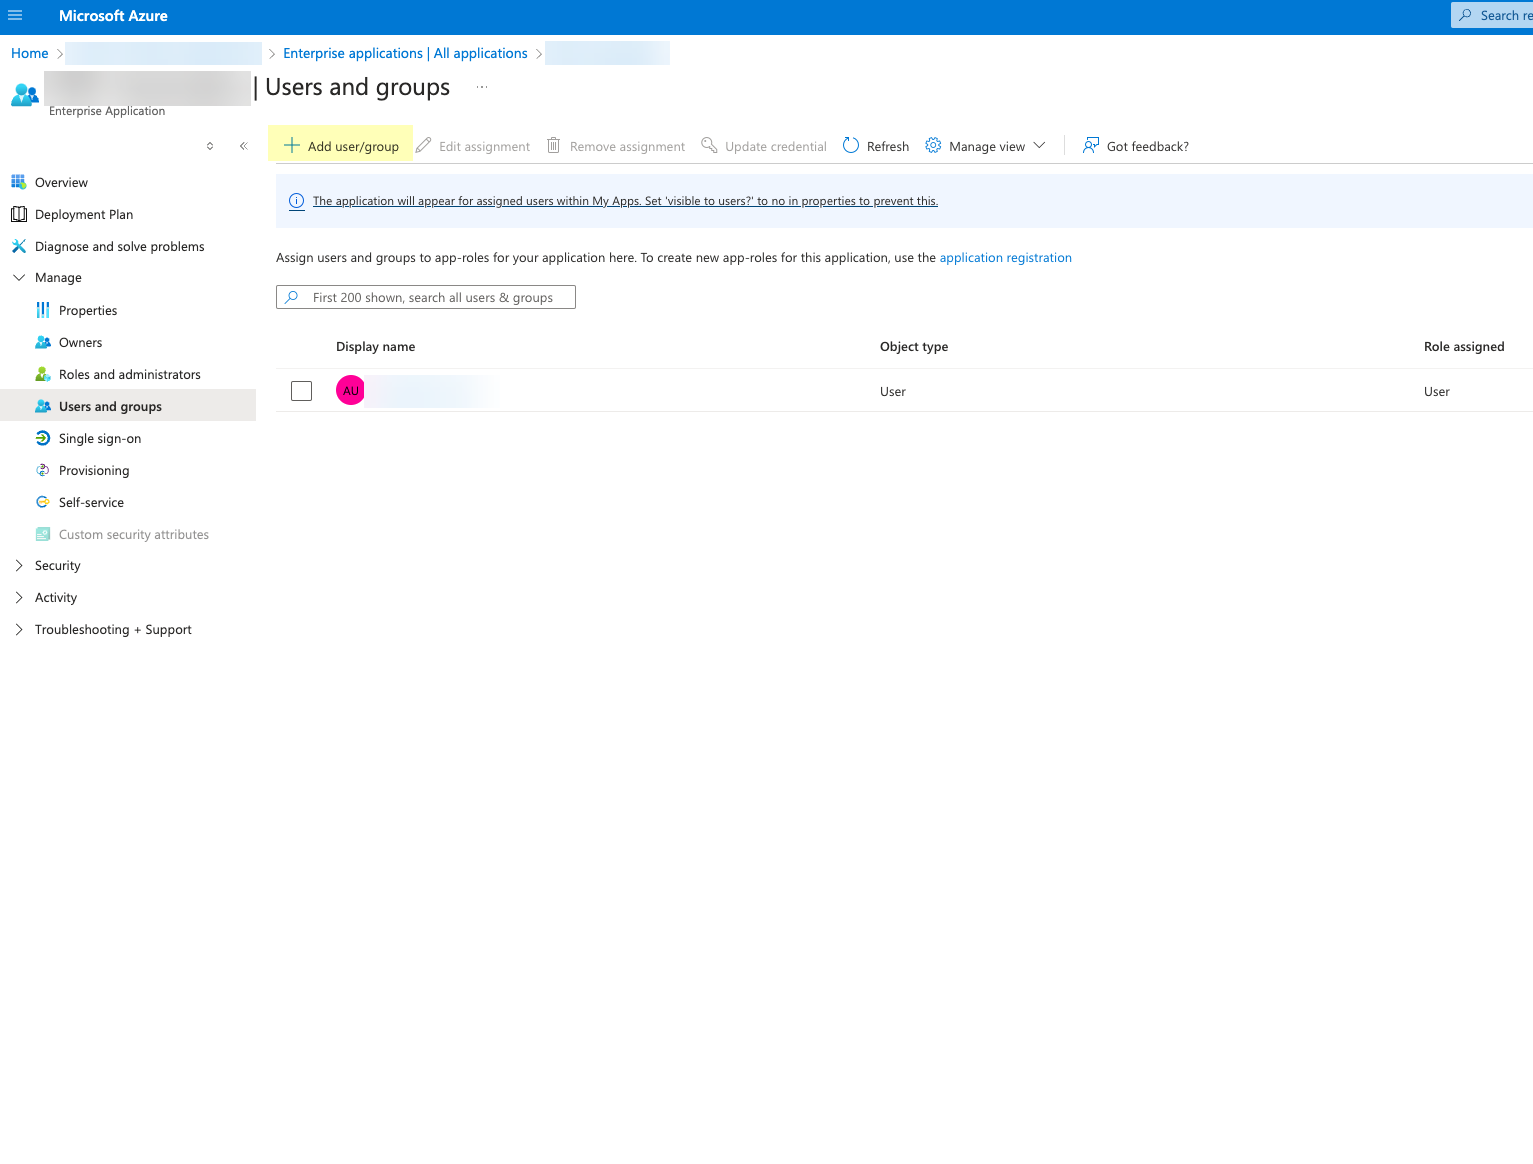Click the Diagnose and solve problems icon
Viewport: 1533px width, 1164px height.
19,246
